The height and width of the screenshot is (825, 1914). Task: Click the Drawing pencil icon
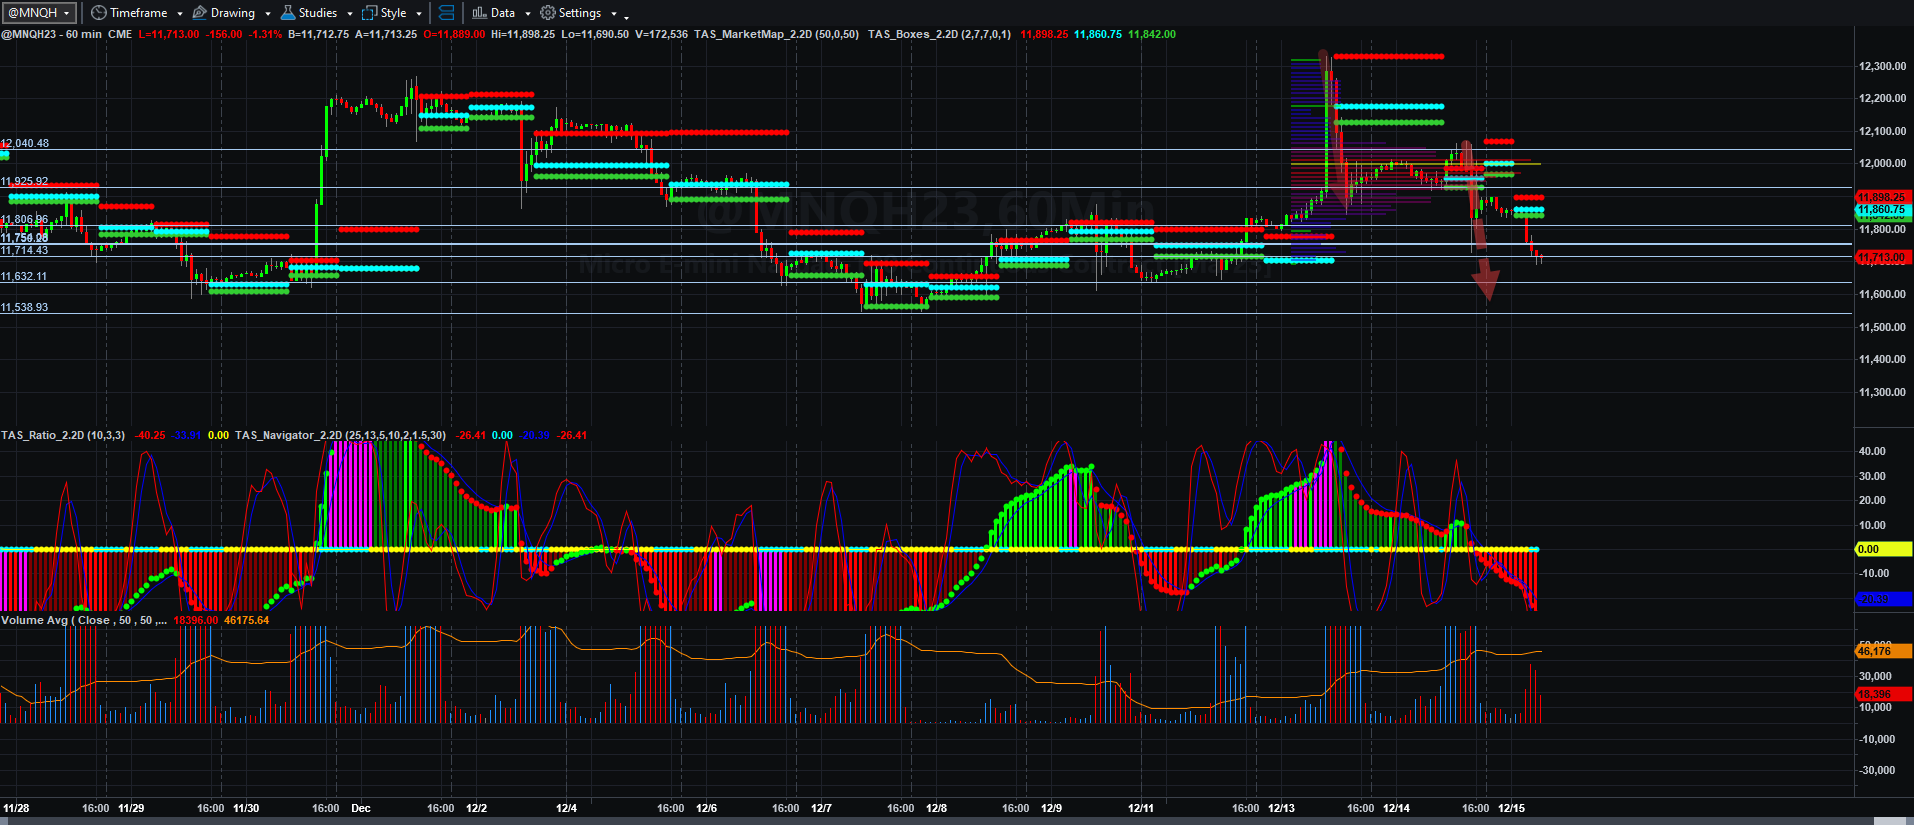pyautogui.click(x=200, y=13)
